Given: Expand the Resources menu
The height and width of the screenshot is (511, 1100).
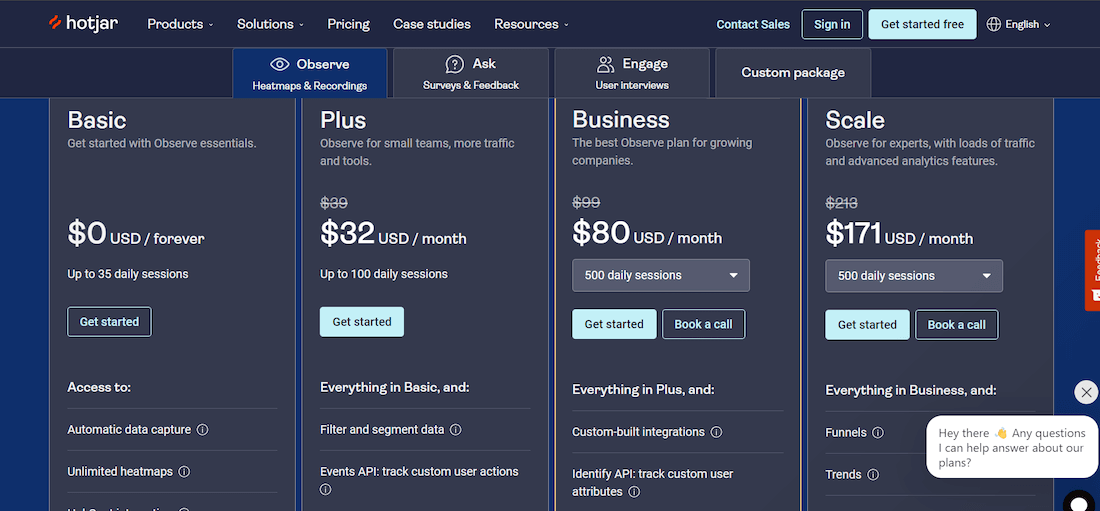Looking at the screenshot, I should tap(531, 24).
